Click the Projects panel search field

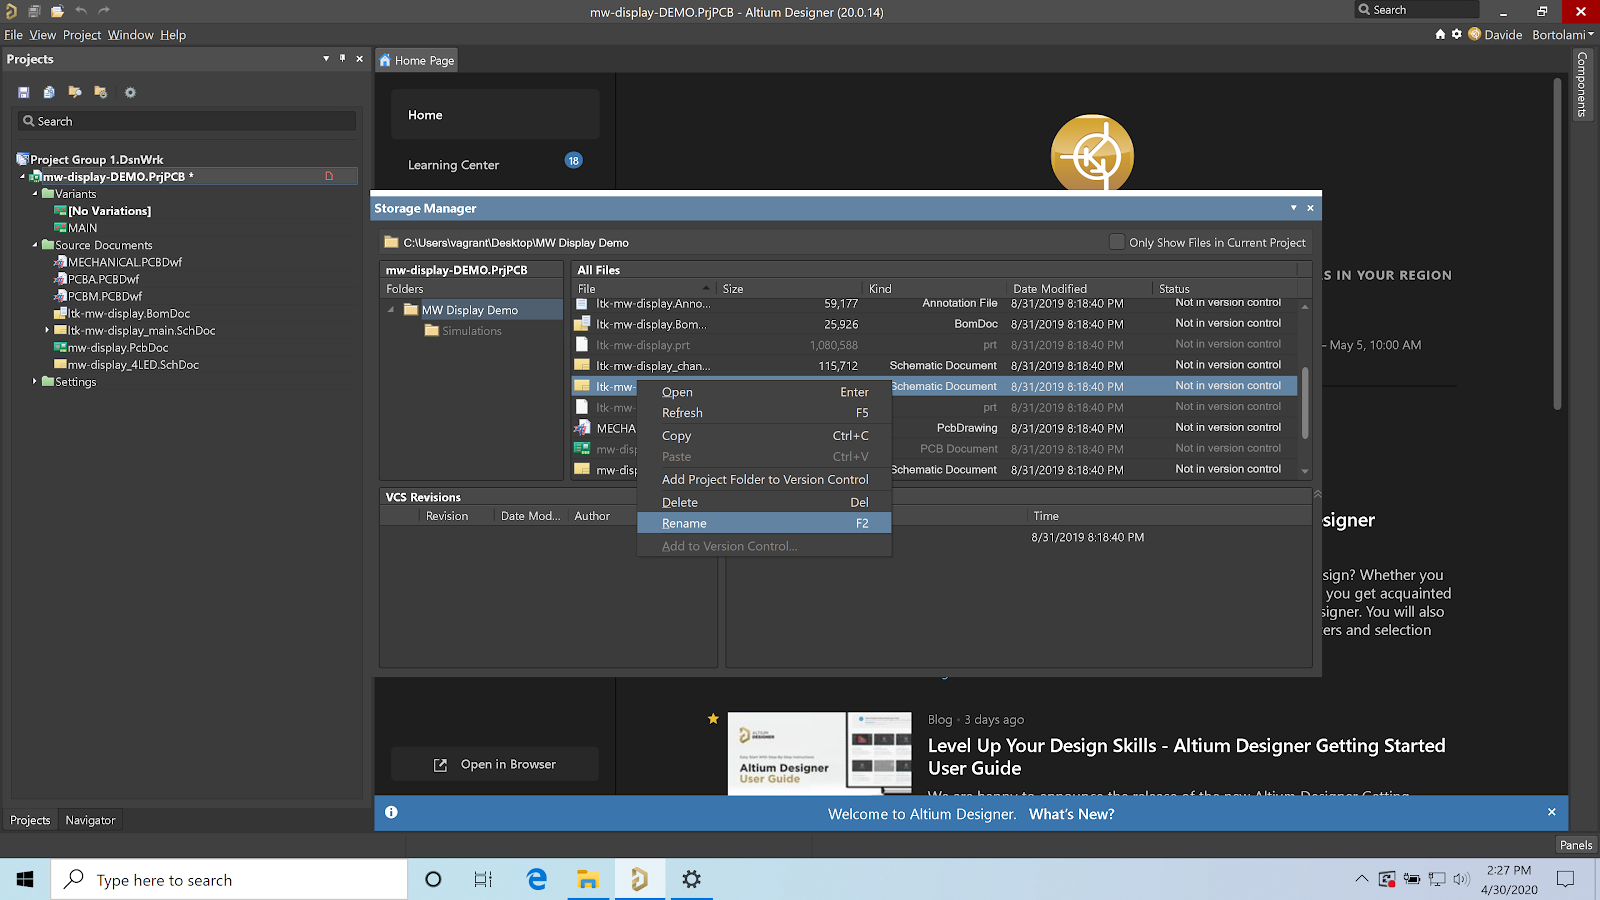pyautogui.click(x=187, y=121)
